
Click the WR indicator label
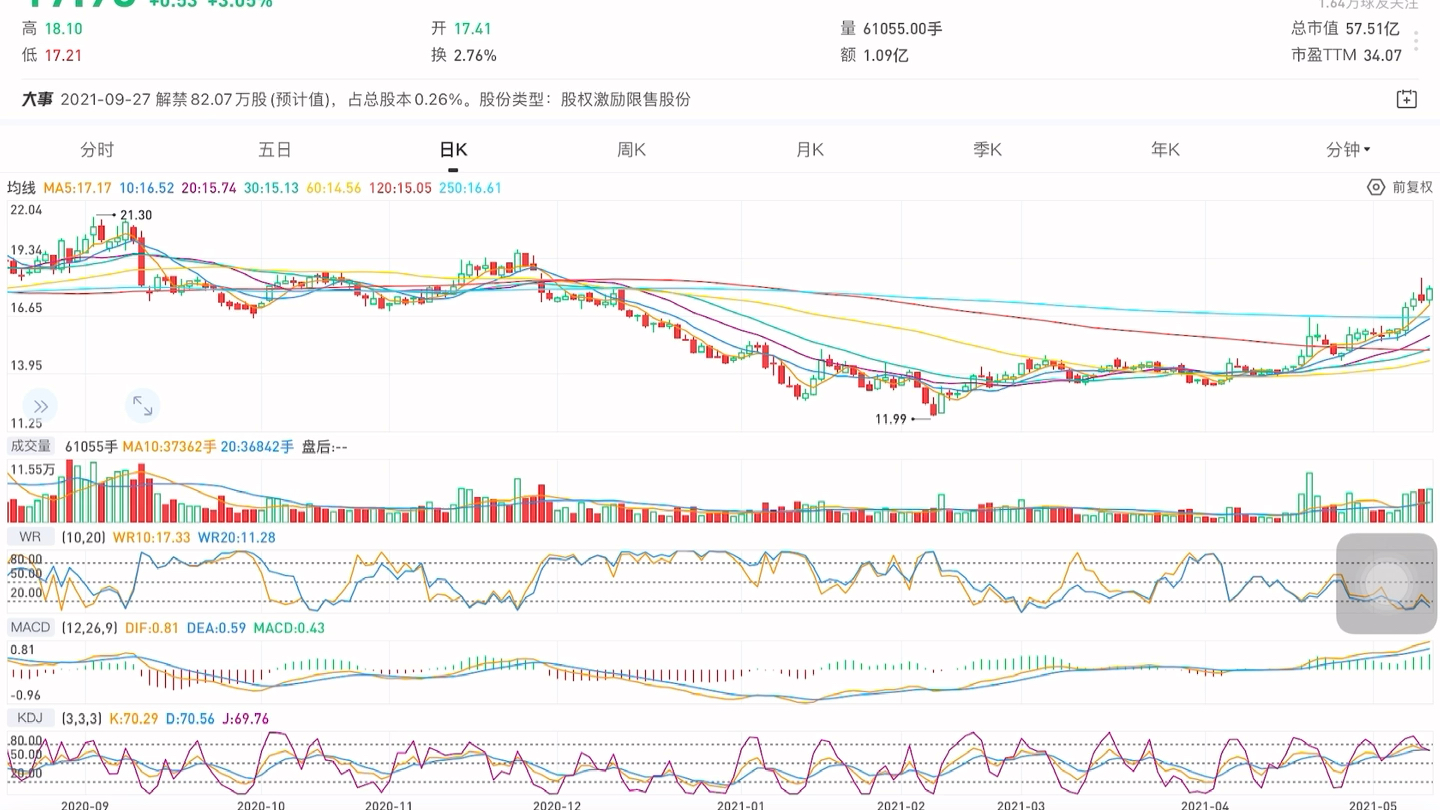pyautogui.click(x=30, y=537)
